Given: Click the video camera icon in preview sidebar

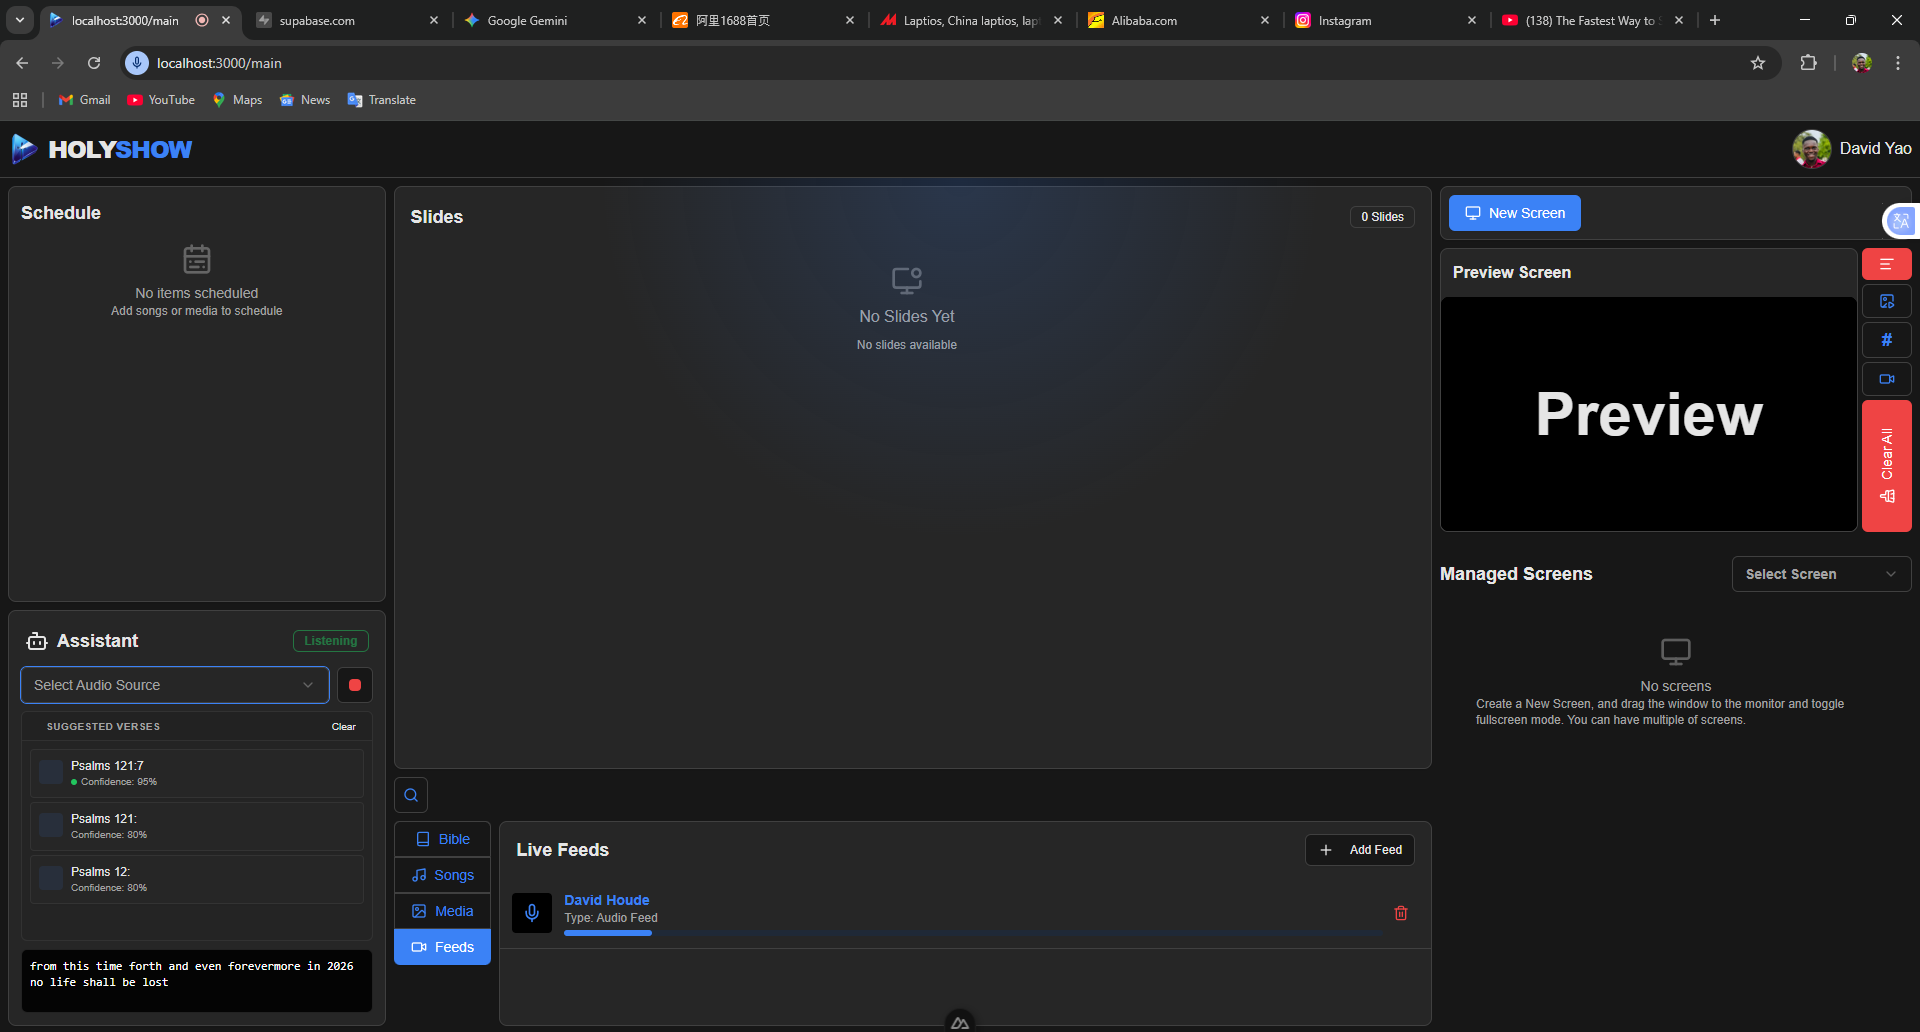Looking at the screenshot, I should point(1886,379).
